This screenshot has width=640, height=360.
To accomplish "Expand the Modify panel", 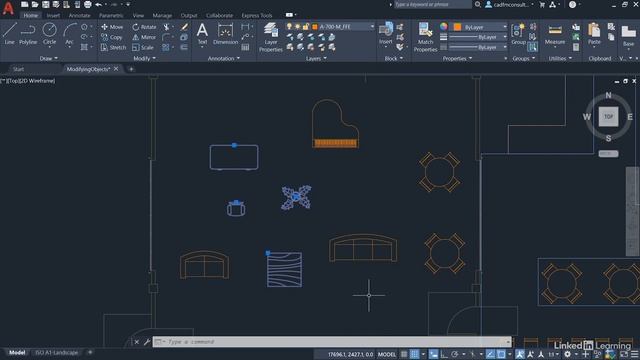I will tap(144, 58).
